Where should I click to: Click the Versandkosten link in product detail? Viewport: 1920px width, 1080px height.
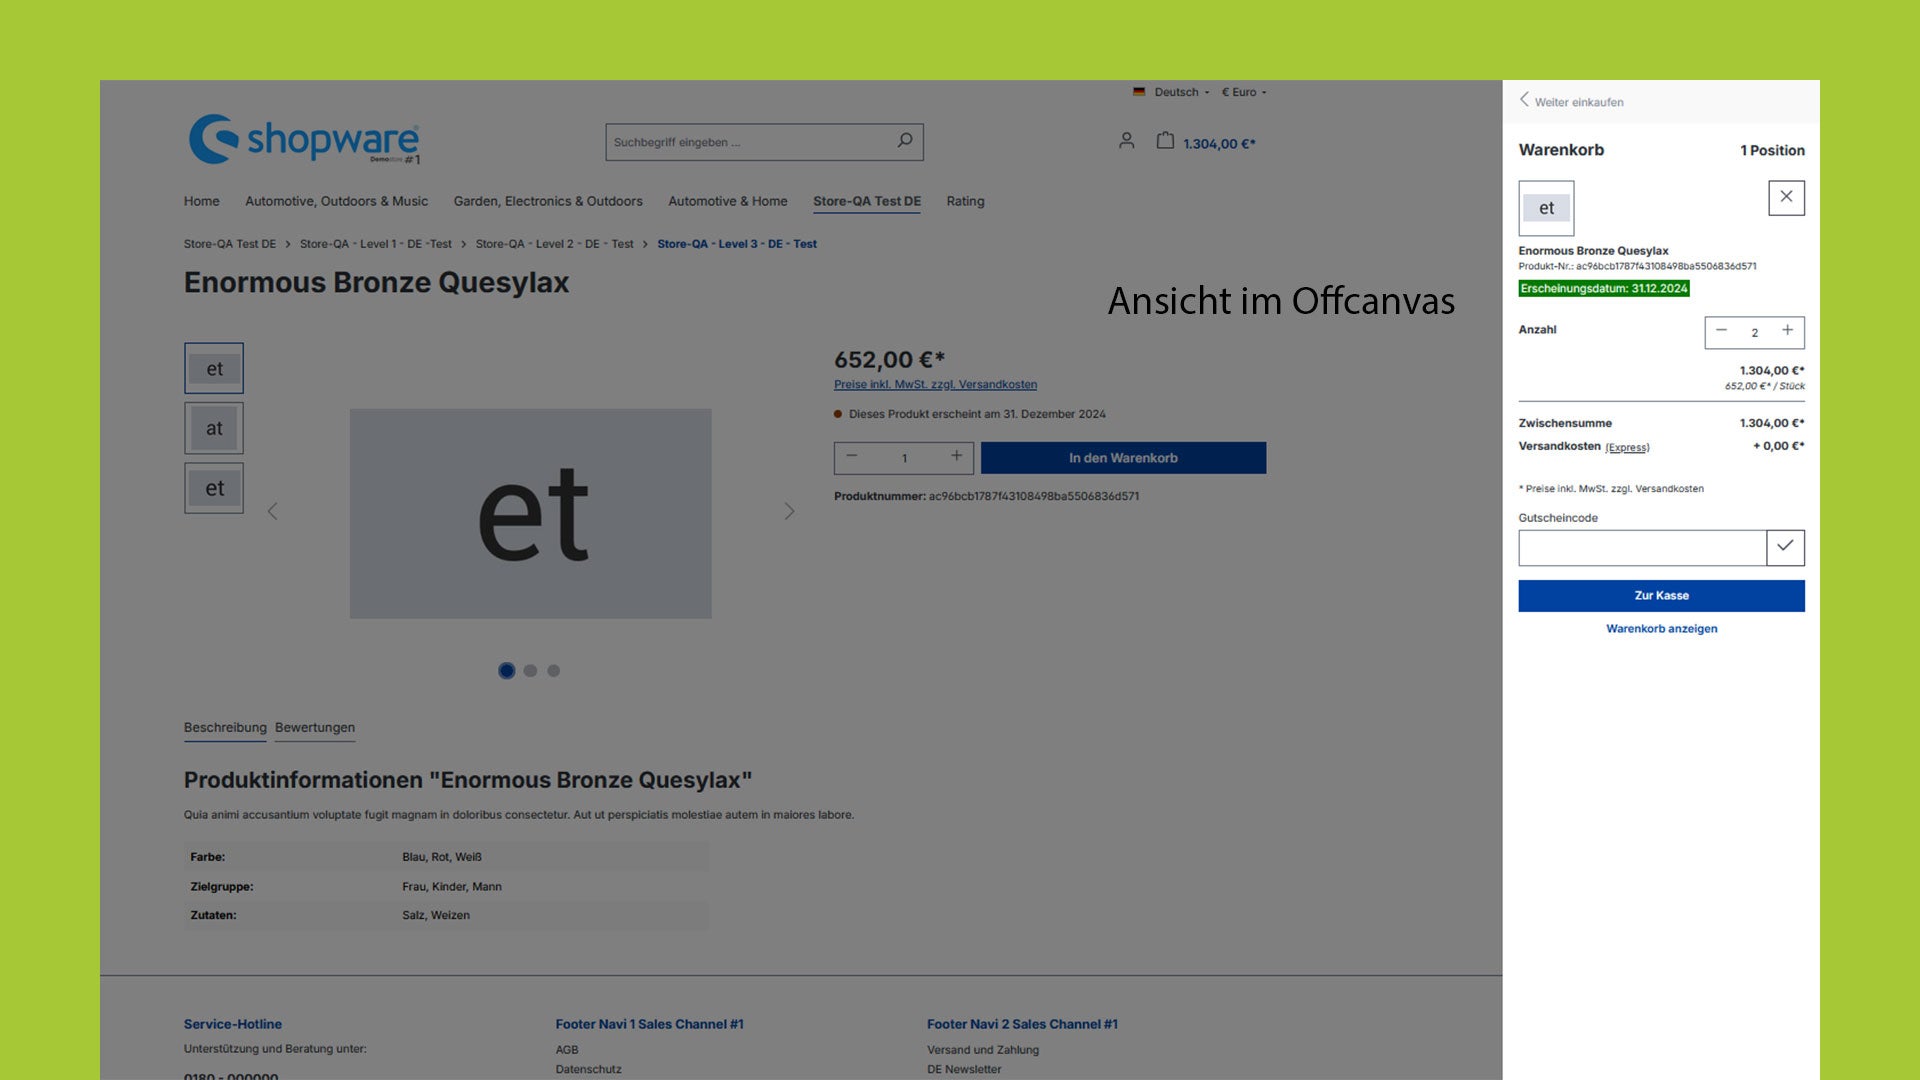pyautogui.click(x=935, y=384)
